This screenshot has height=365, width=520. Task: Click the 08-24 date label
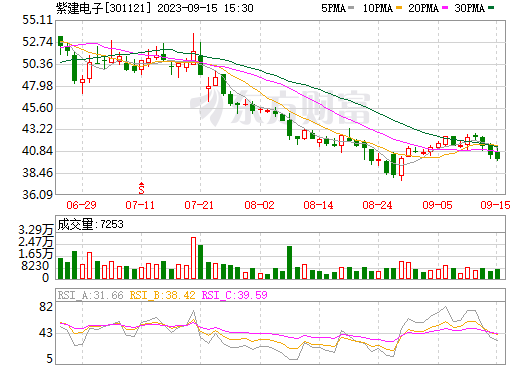click(377, 205)
